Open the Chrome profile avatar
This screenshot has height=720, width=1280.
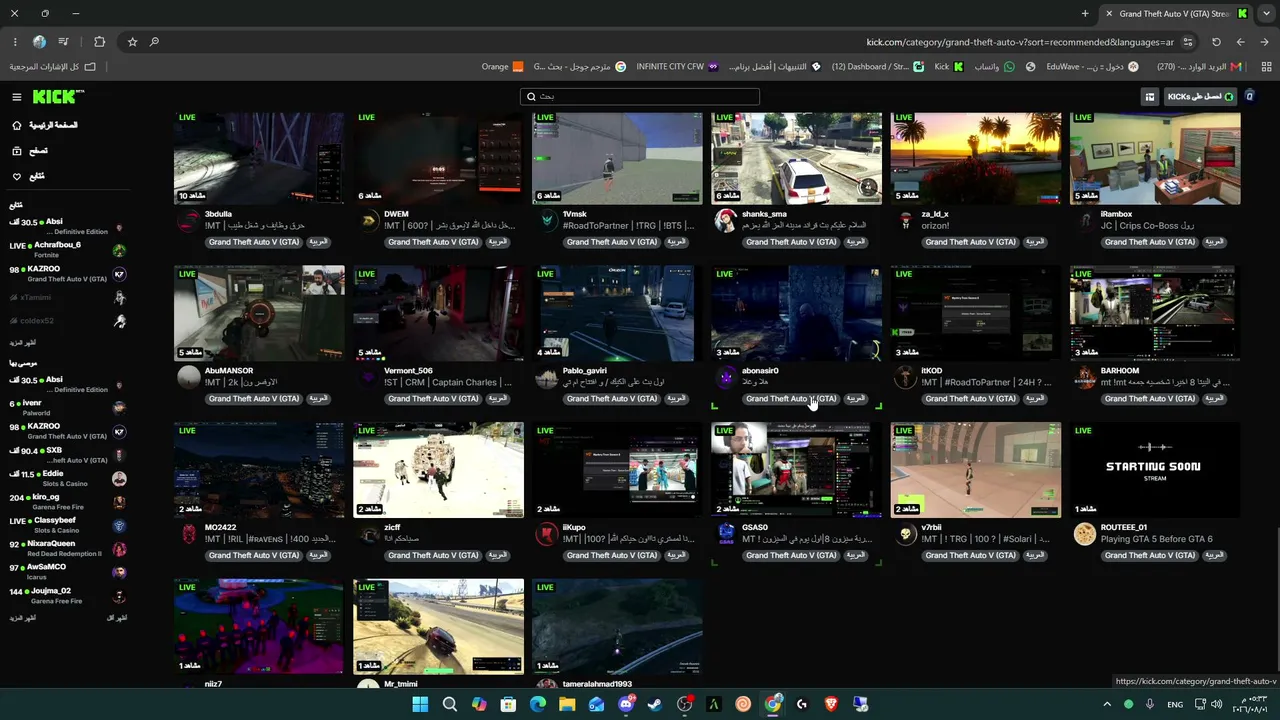coord(39,42)
